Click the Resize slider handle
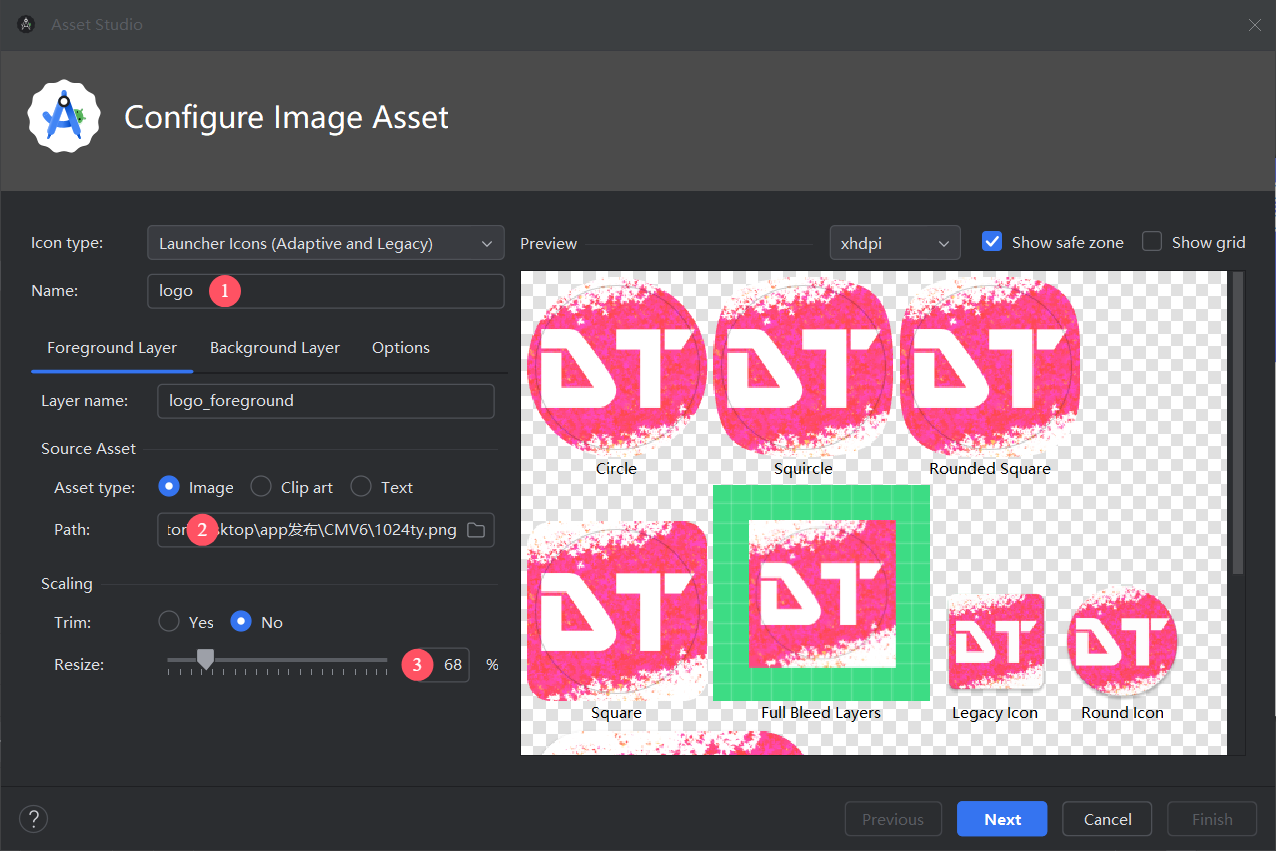 (205, 659)
